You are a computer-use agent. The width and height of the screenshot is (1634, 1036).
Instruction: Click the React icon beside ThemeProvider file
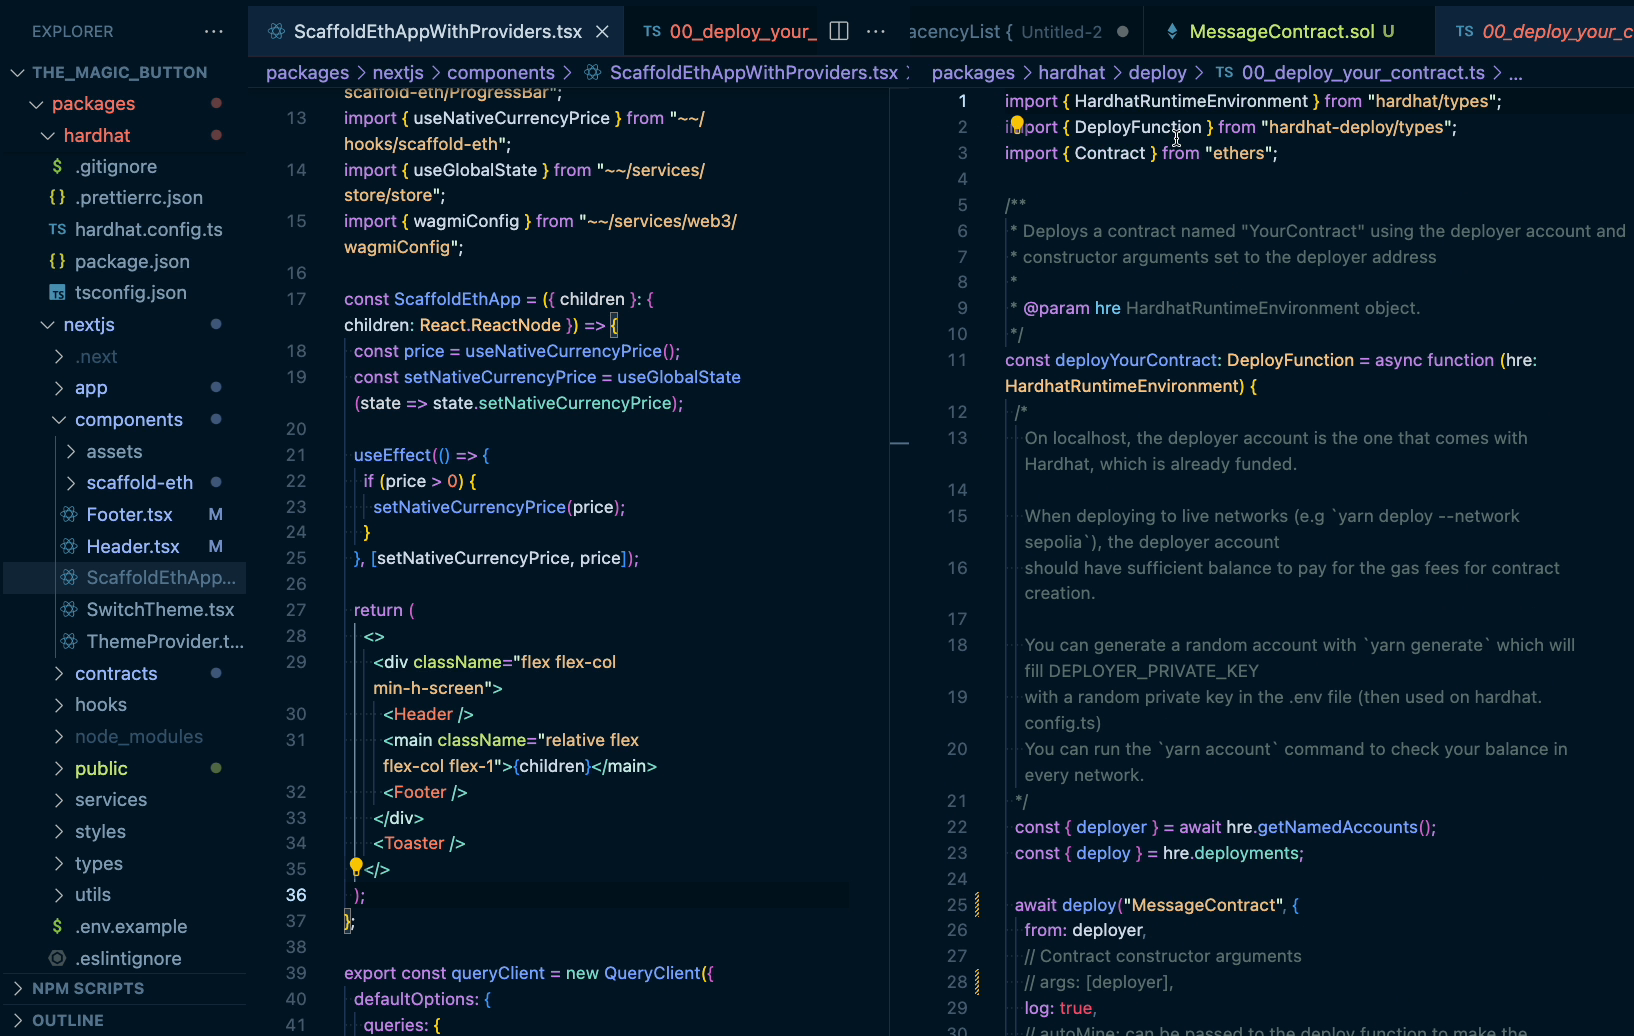coord(69,641)
